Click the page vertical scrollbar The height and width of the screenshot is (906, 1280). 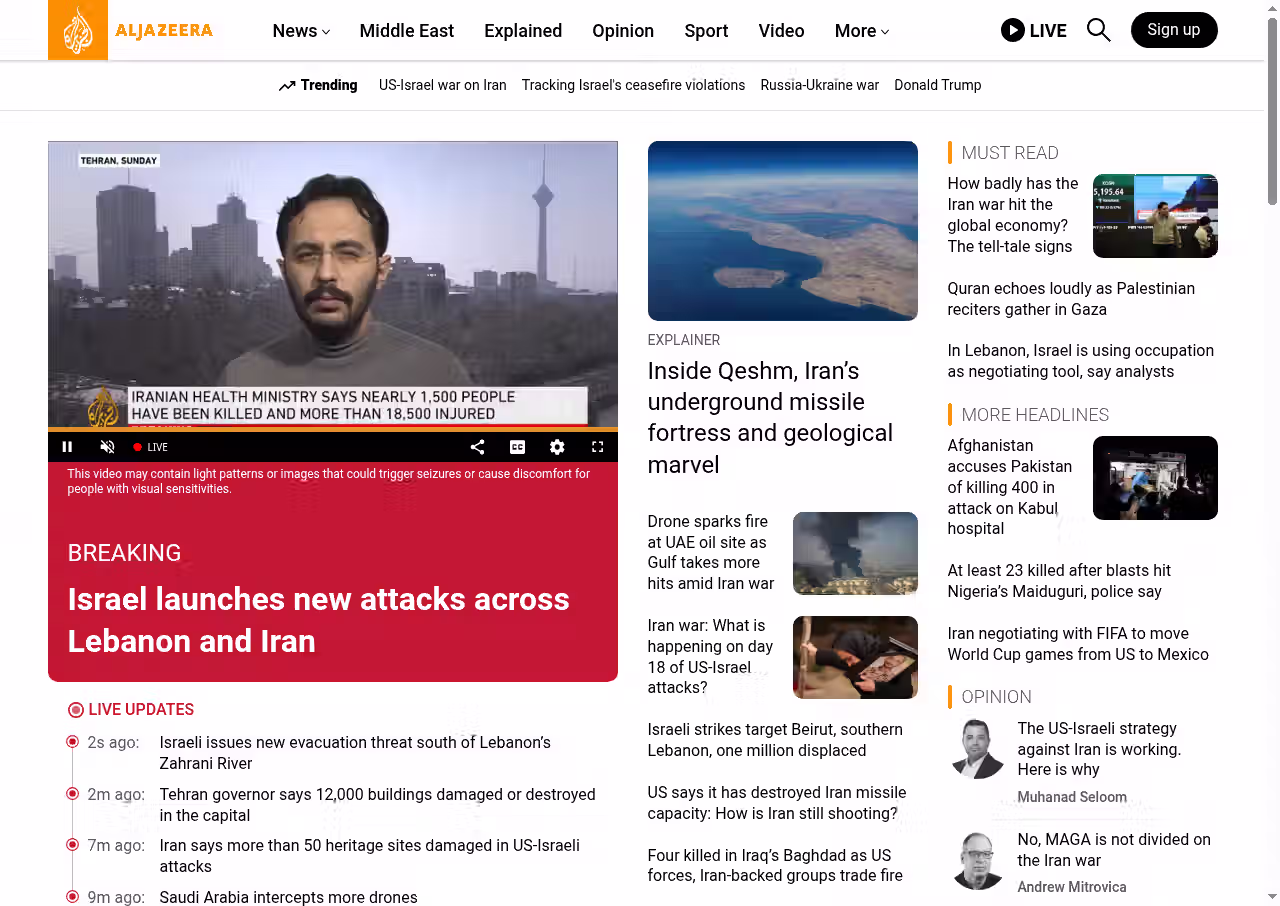coord(1272,453)
